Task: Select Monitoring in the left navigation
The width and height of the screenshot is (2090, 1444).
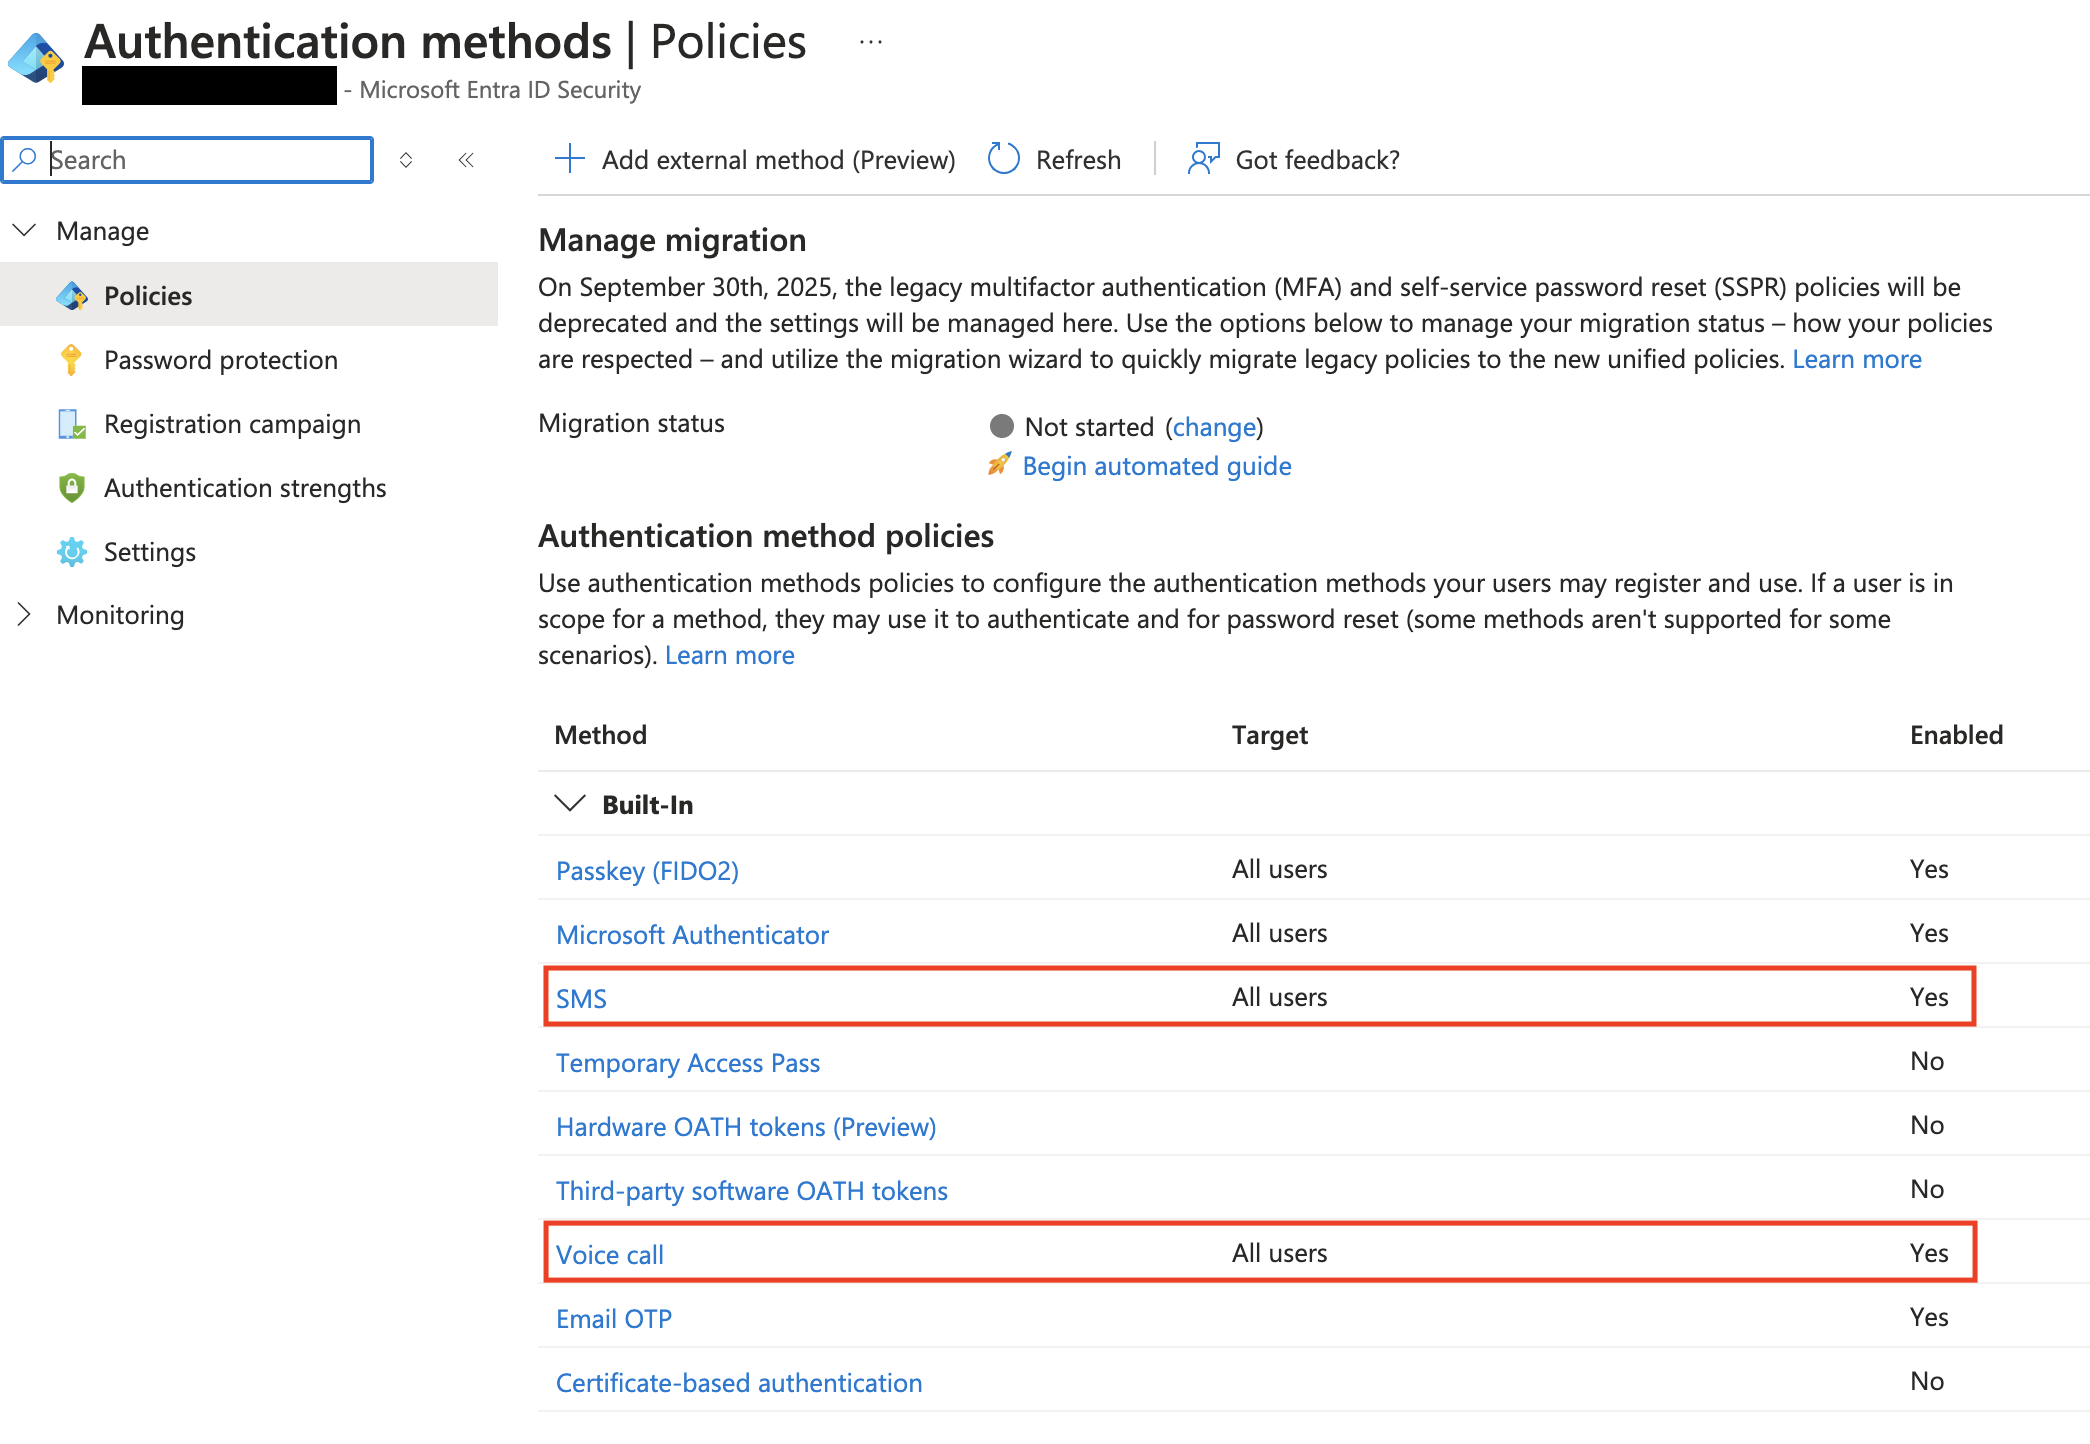Action: 120,614
